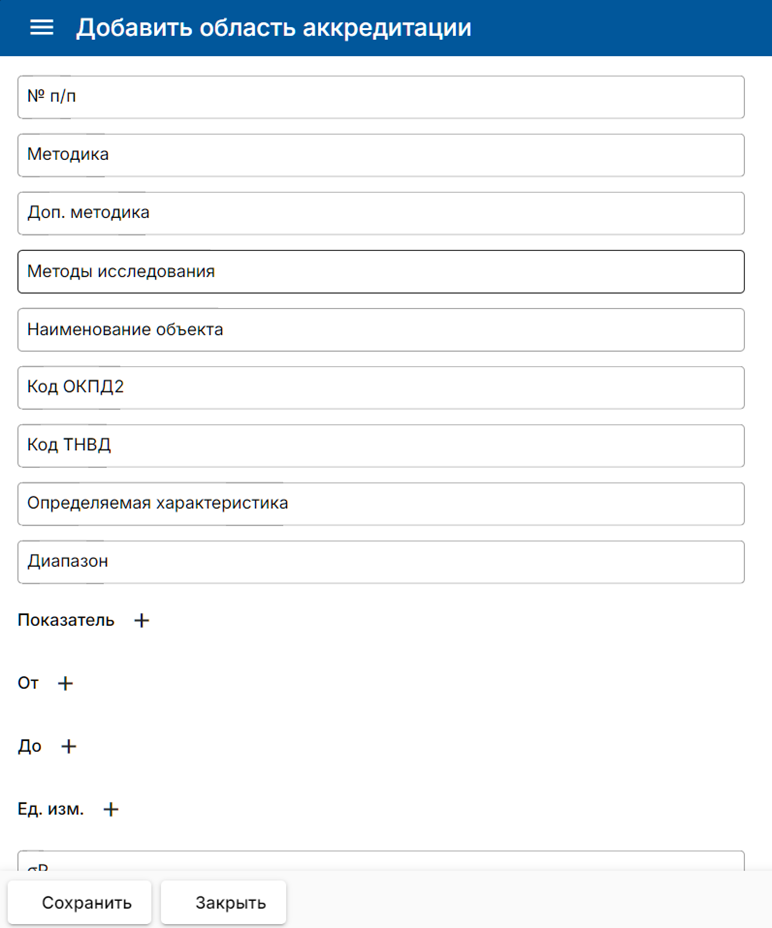Focus the Методы исследования field
Image resolution: width=772 pixels, height=928 pixels.
pyautogui.click(x=380, y=271)
